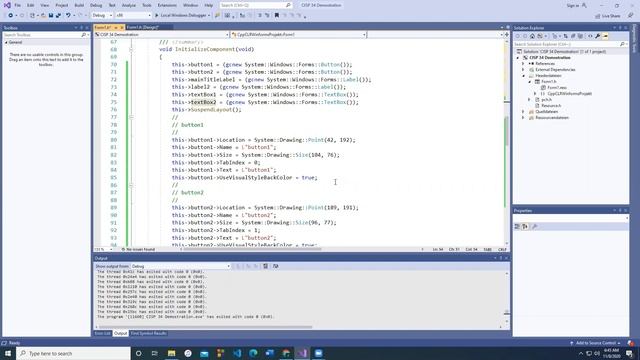Click the purple Visual Studio taskbar icon
This screenshot has width=640, height=360.
(x=302, y=353)
